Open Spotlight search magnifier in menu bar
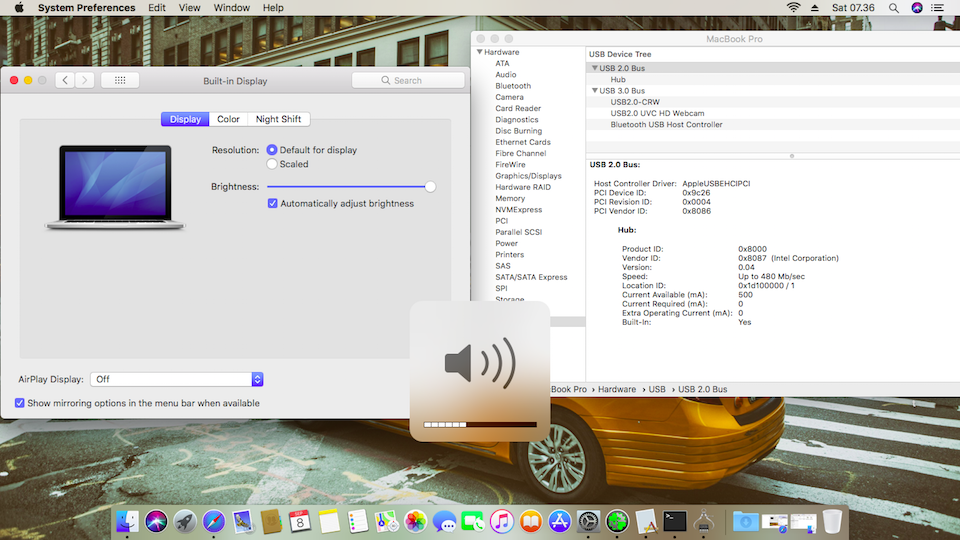Viewport: 960px width, 540px height. [x=893, y=8]
